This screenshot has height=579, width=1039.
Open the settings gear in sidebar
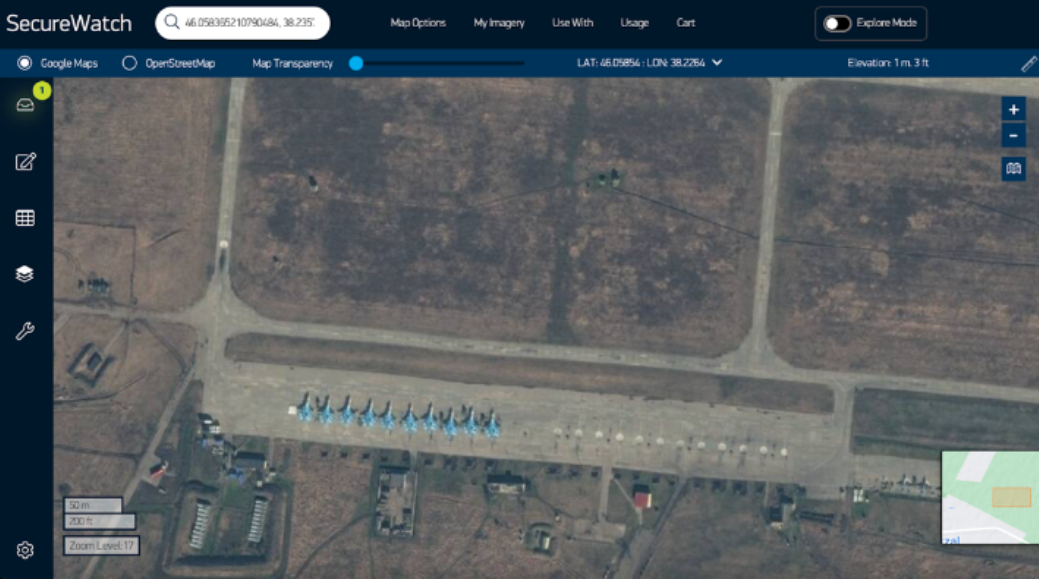point(25,550)
